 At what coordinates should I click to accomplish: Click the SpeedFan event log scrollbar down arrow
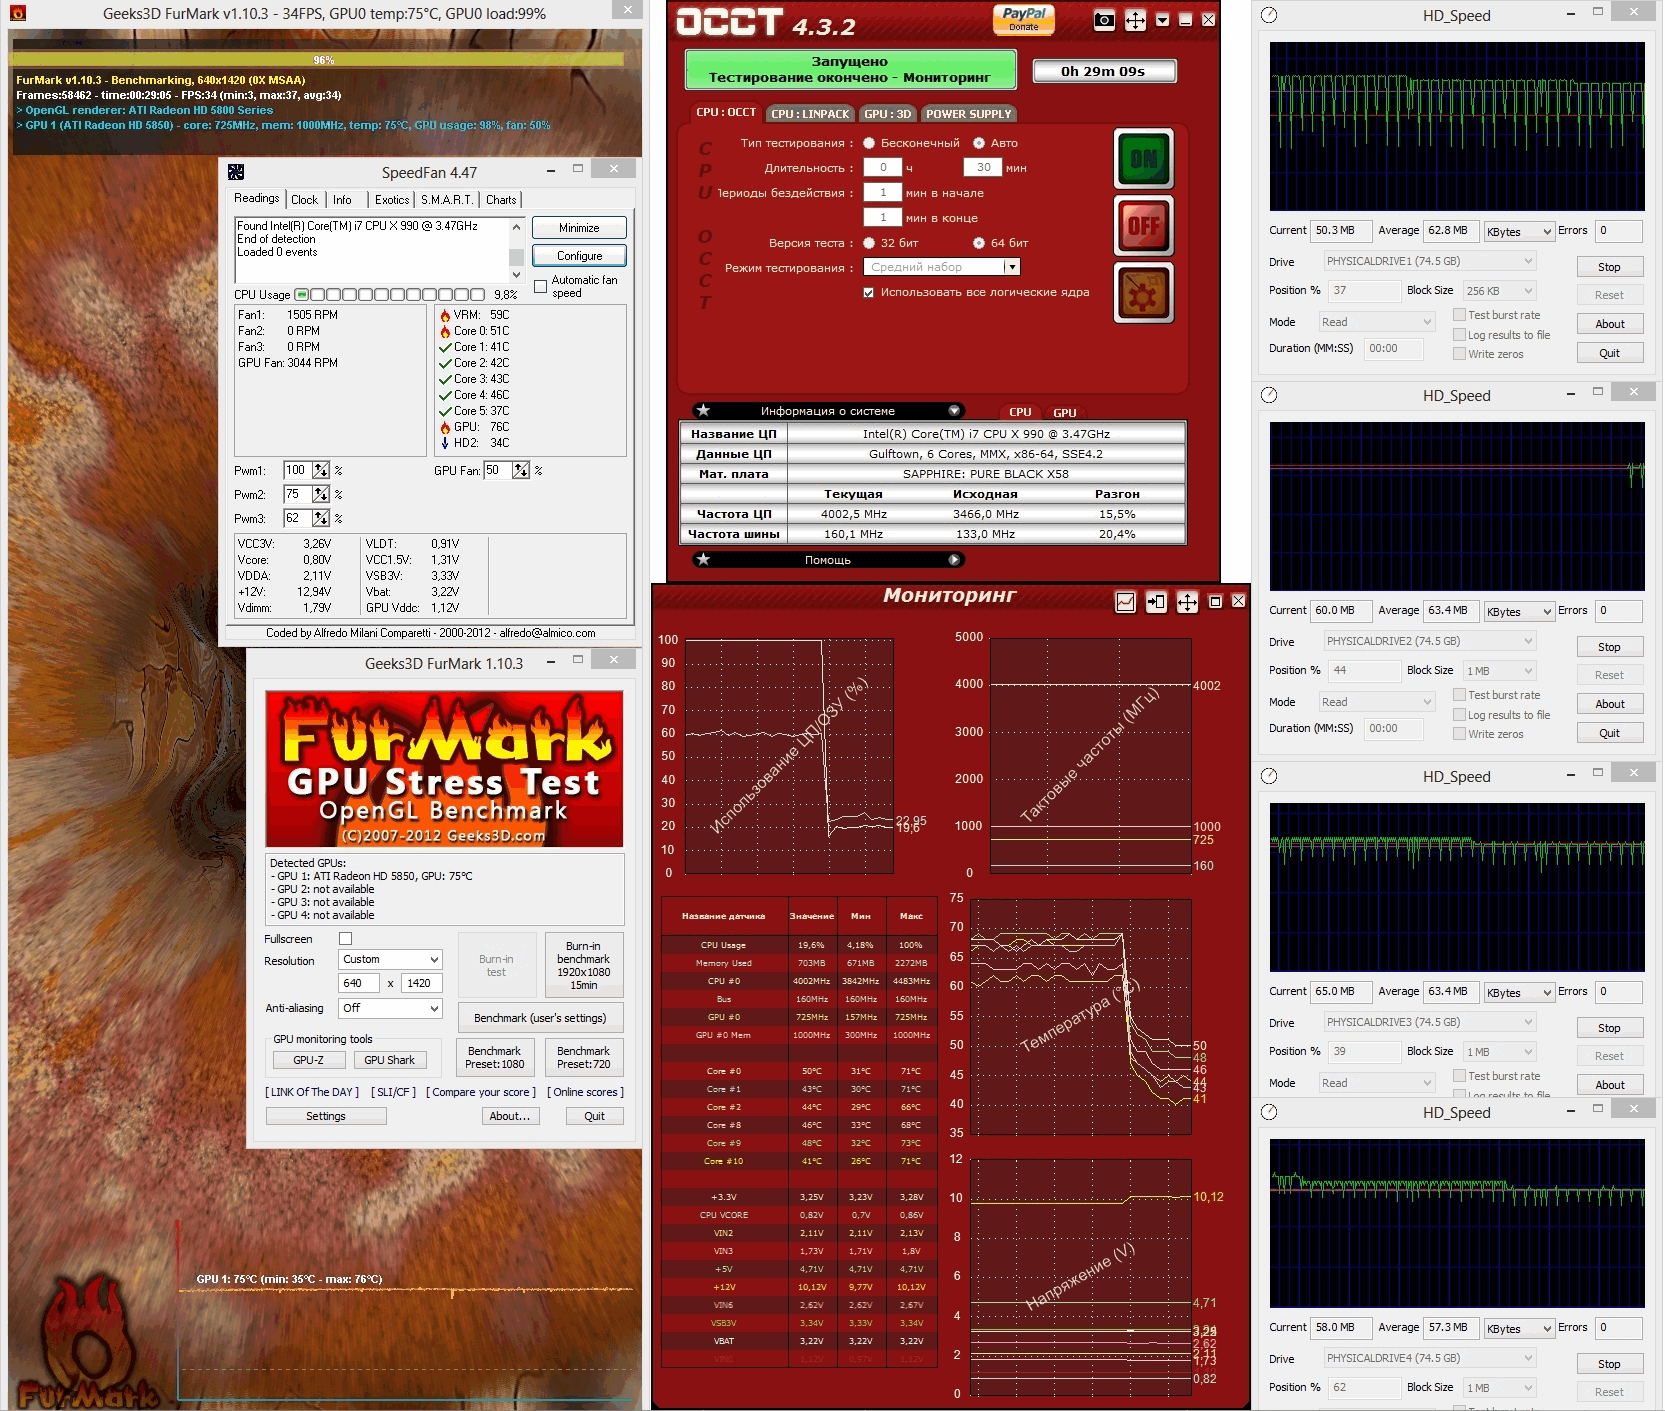[517, 275]
